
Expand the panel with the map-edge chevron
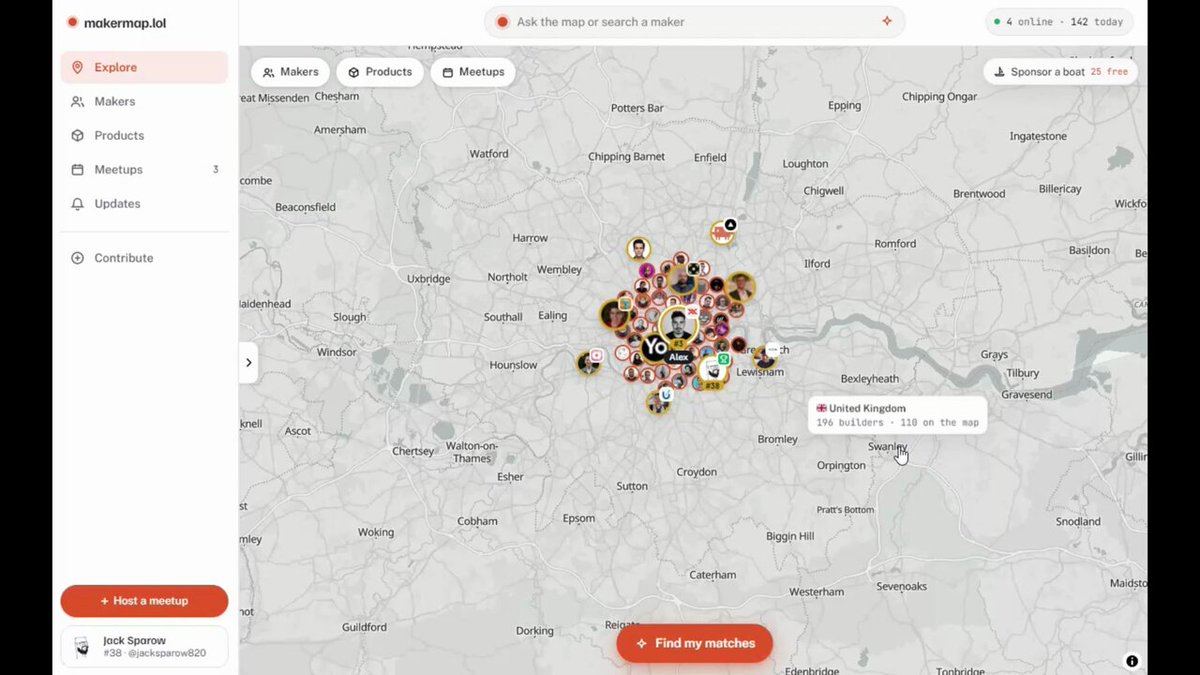(x=248, y=363)
